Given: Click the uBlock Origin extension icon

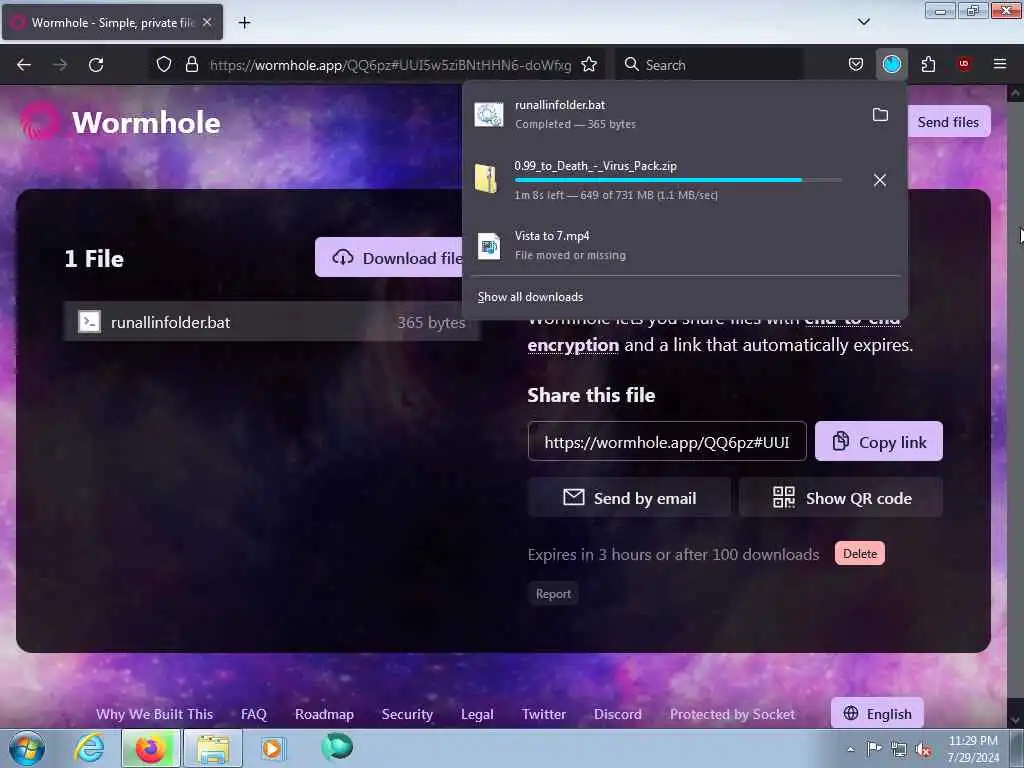Looking at the screenshot, I should pyautogui.click(x=963, y=64).
